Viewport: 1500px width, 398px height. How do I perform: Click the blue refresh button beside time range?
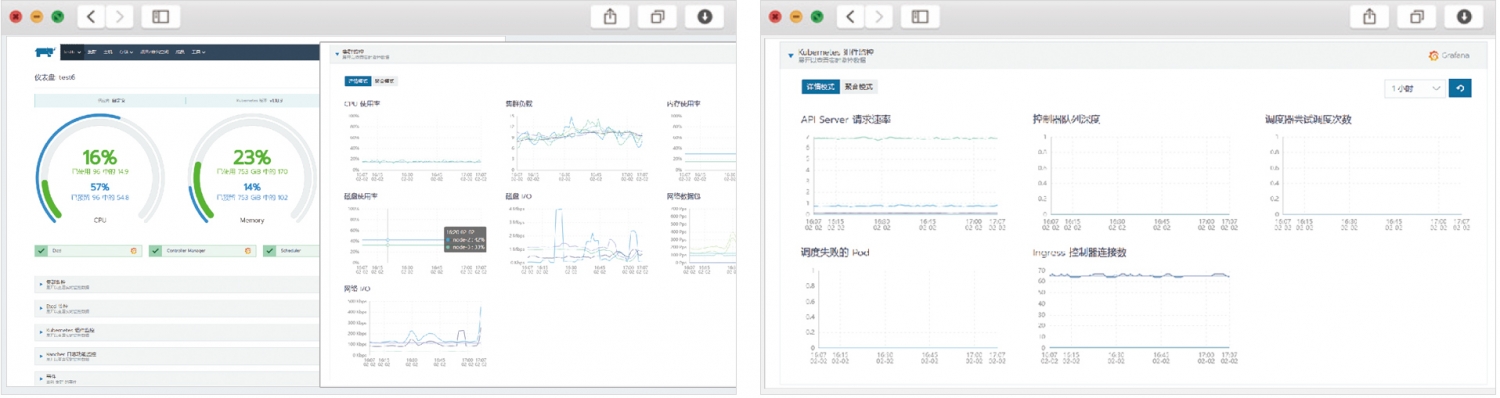(1460, 88)
